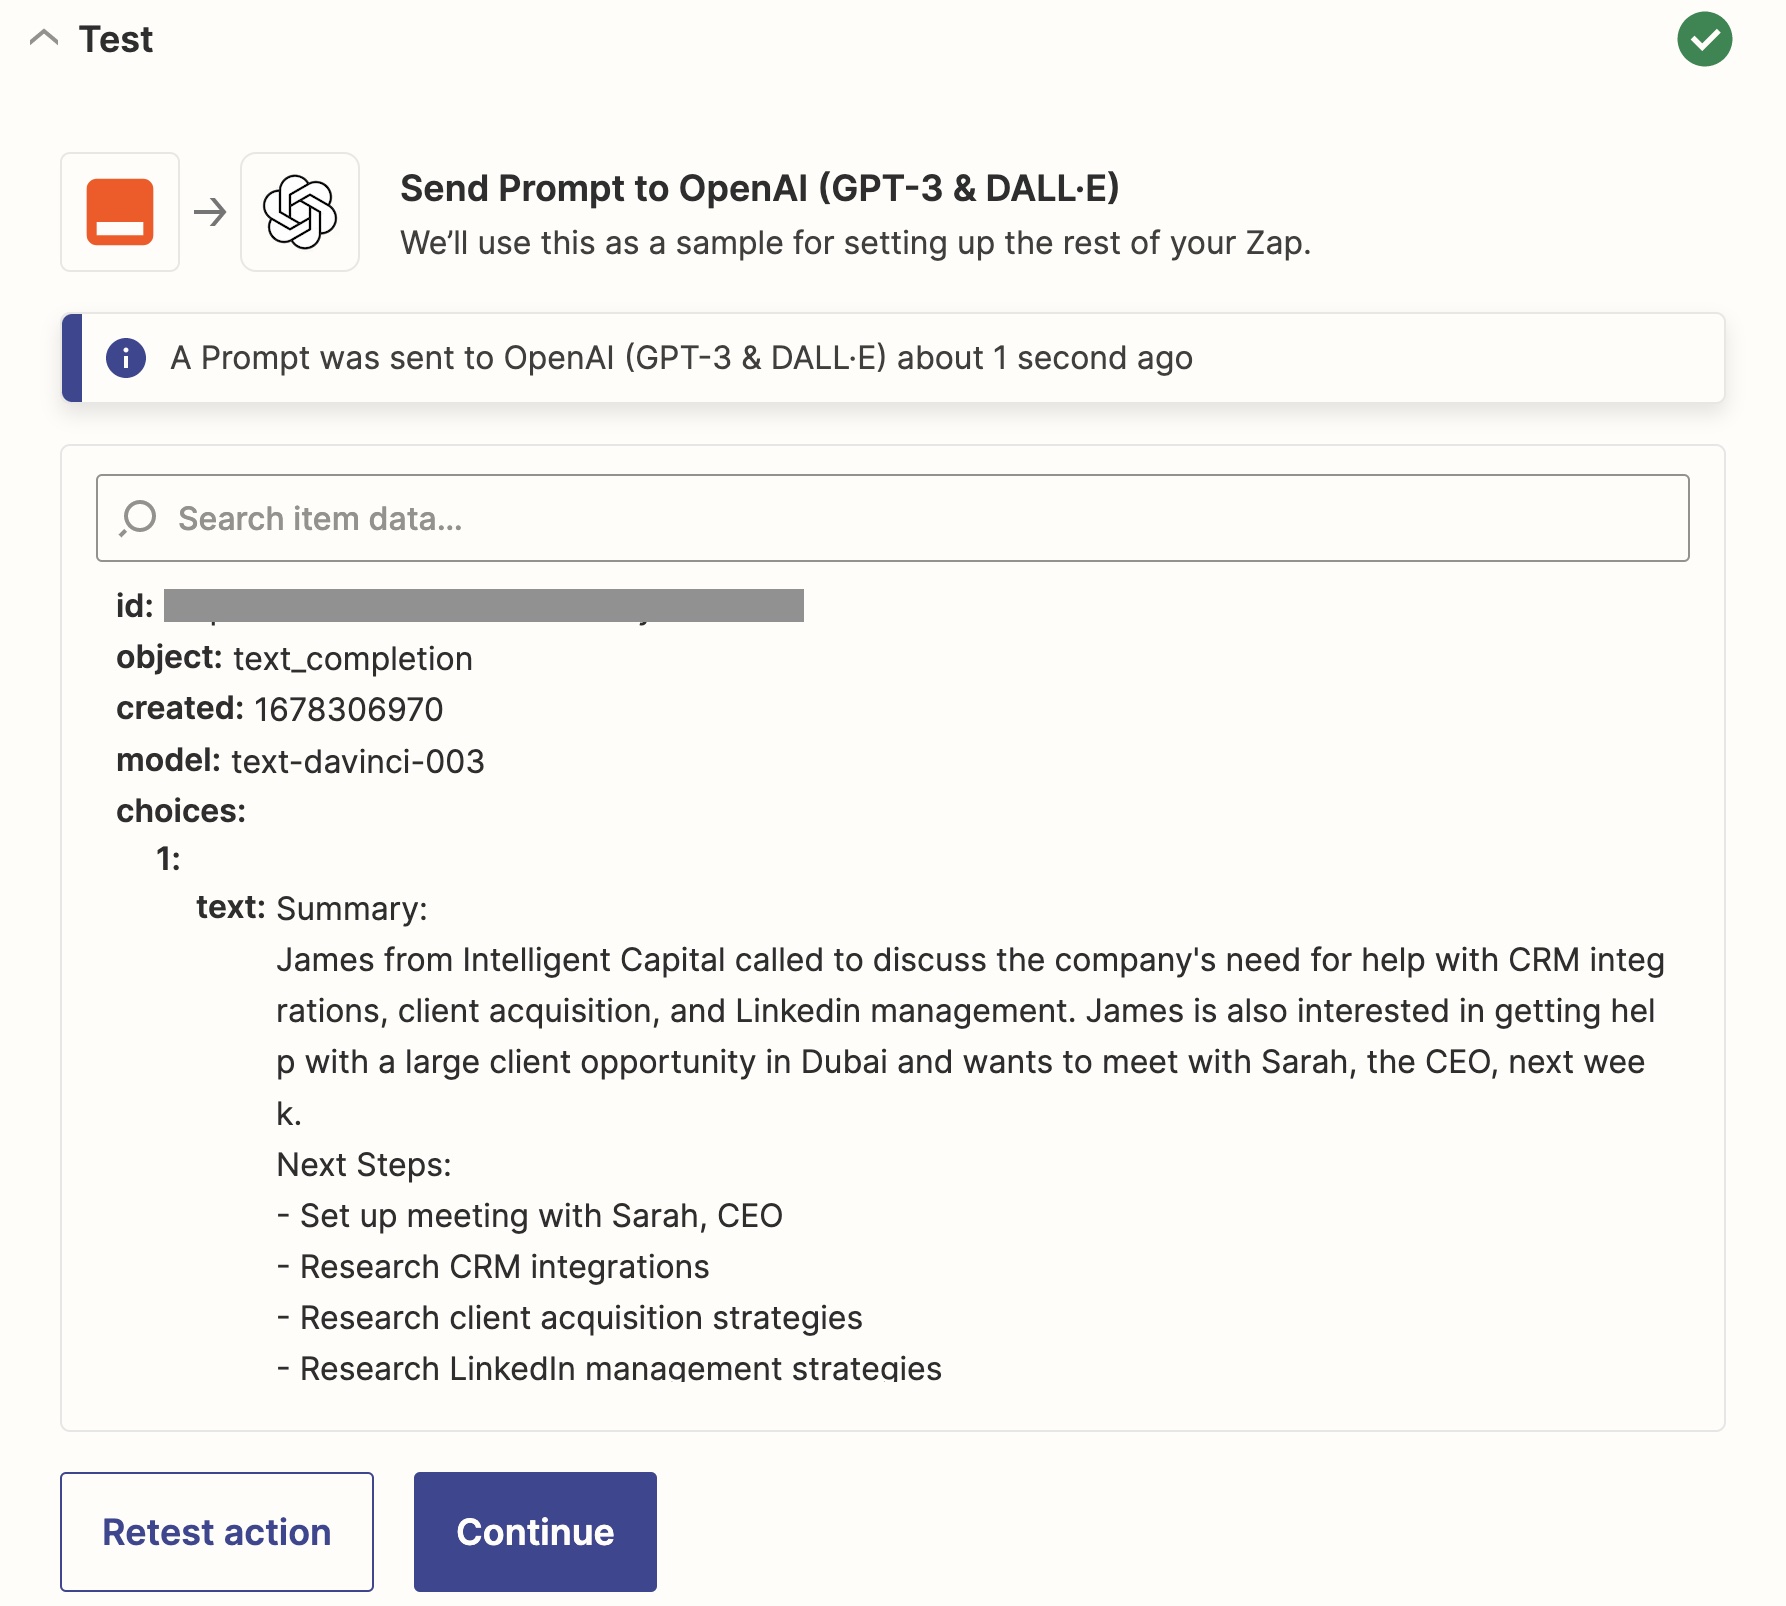Screen dimensions: 1786x1606
Task: Click the info icon in the prompt banner
Action: (x=126, y=358)
